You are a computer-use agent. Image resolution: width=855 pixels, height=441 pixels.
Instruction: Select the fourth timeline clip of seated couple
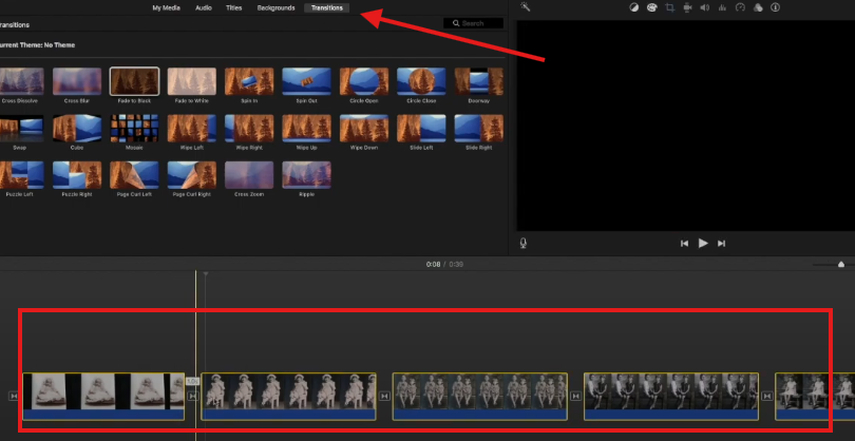click(x=671, y=396)
